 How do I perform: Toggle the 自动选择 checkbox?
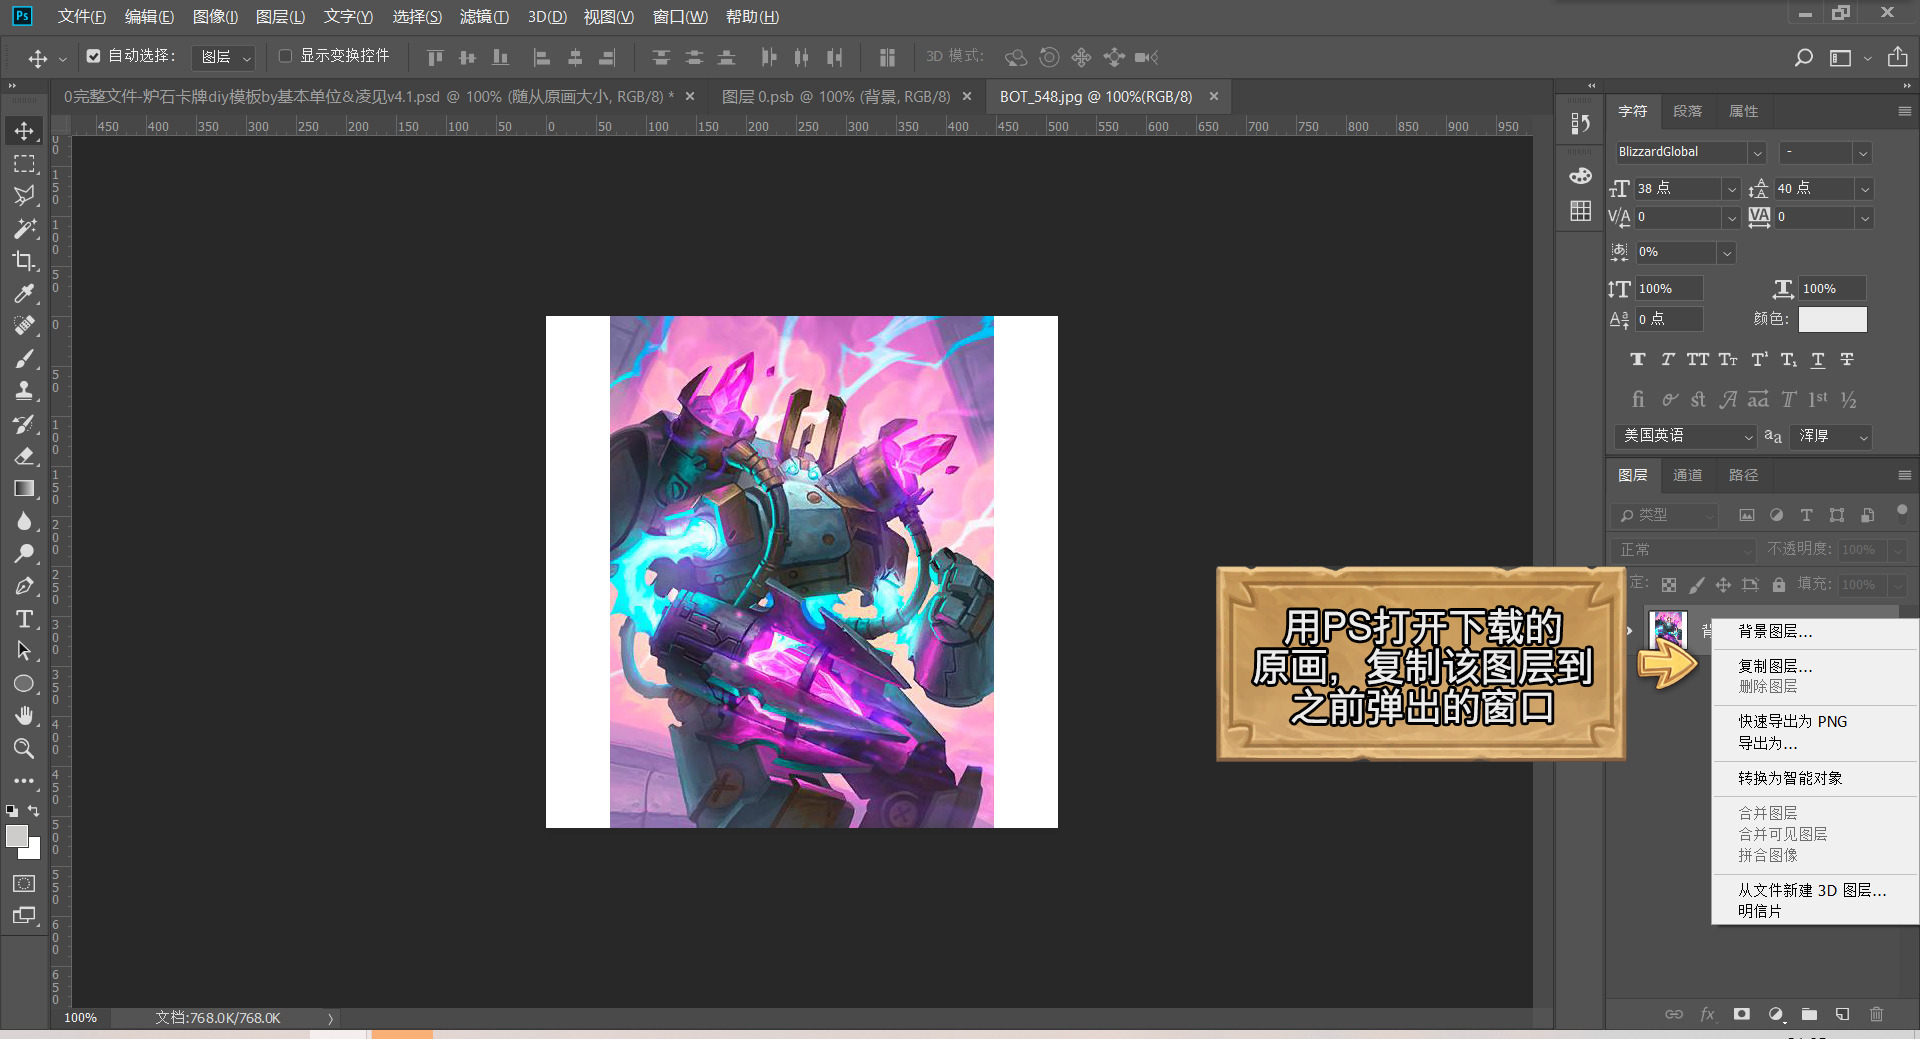93,56
